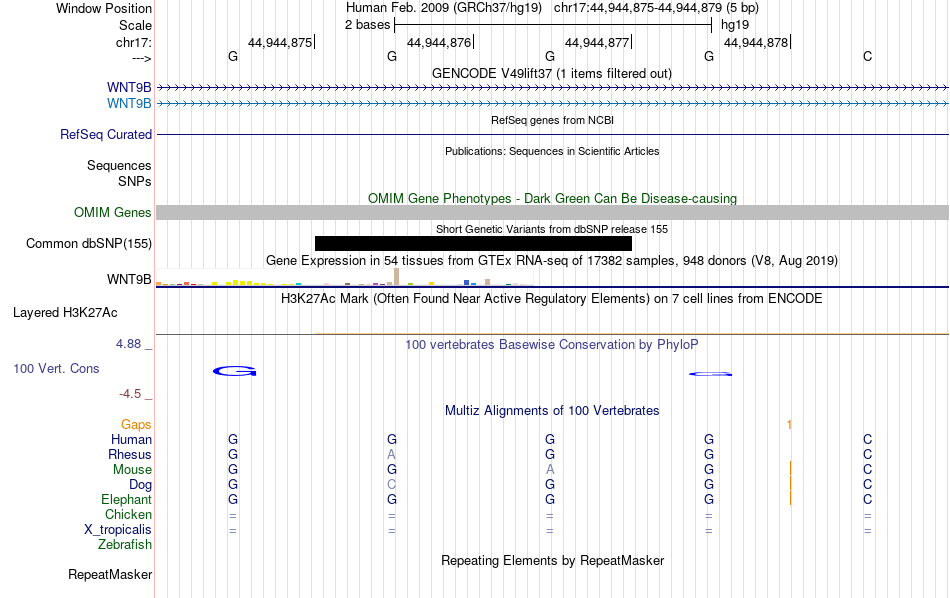Click the OMIM Gene Phenotypes green title
Viewport: 950px width, 598px height.
pos(552,198)
